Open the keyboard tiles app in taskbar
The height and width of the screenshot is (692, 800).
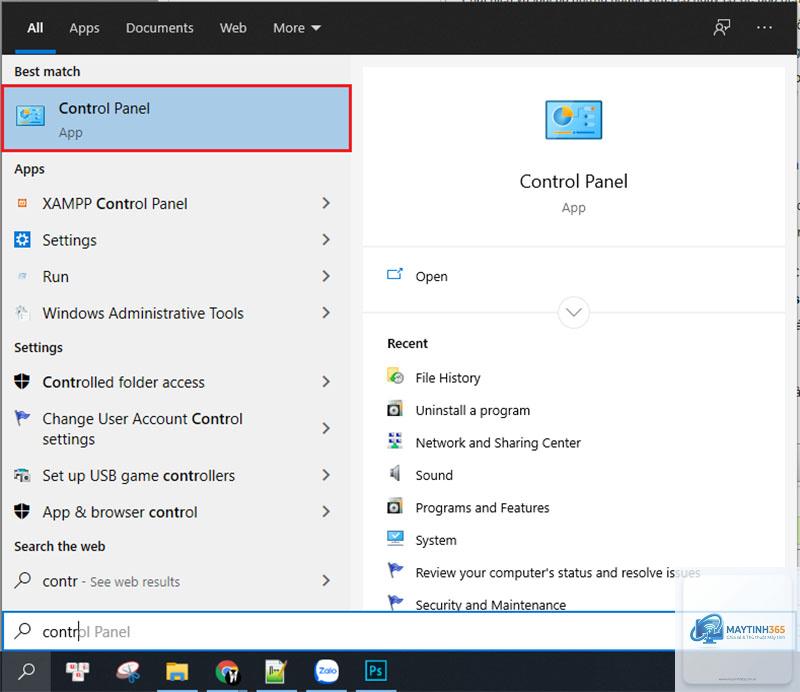pos(78,672)
